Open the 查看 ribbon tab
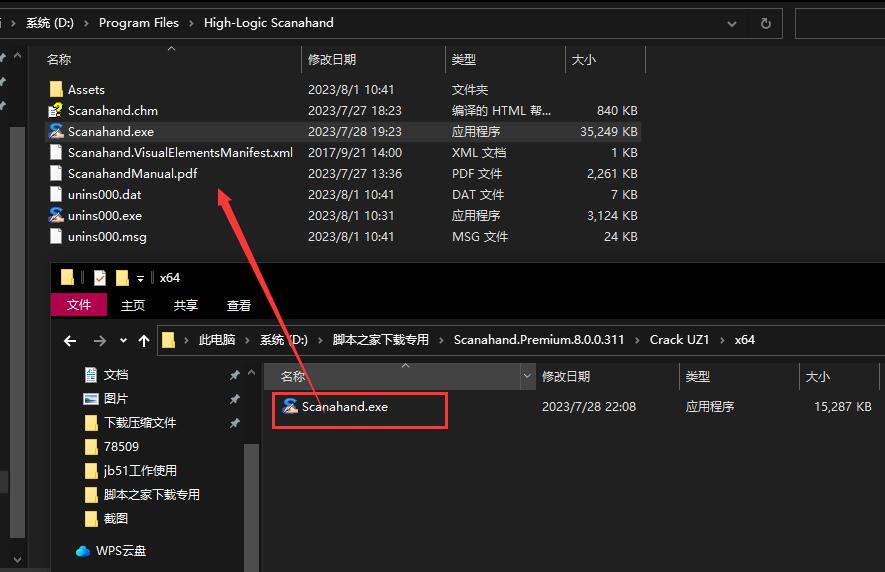The width and height of the screenshot is (885, 572). (x=239, y=305)
